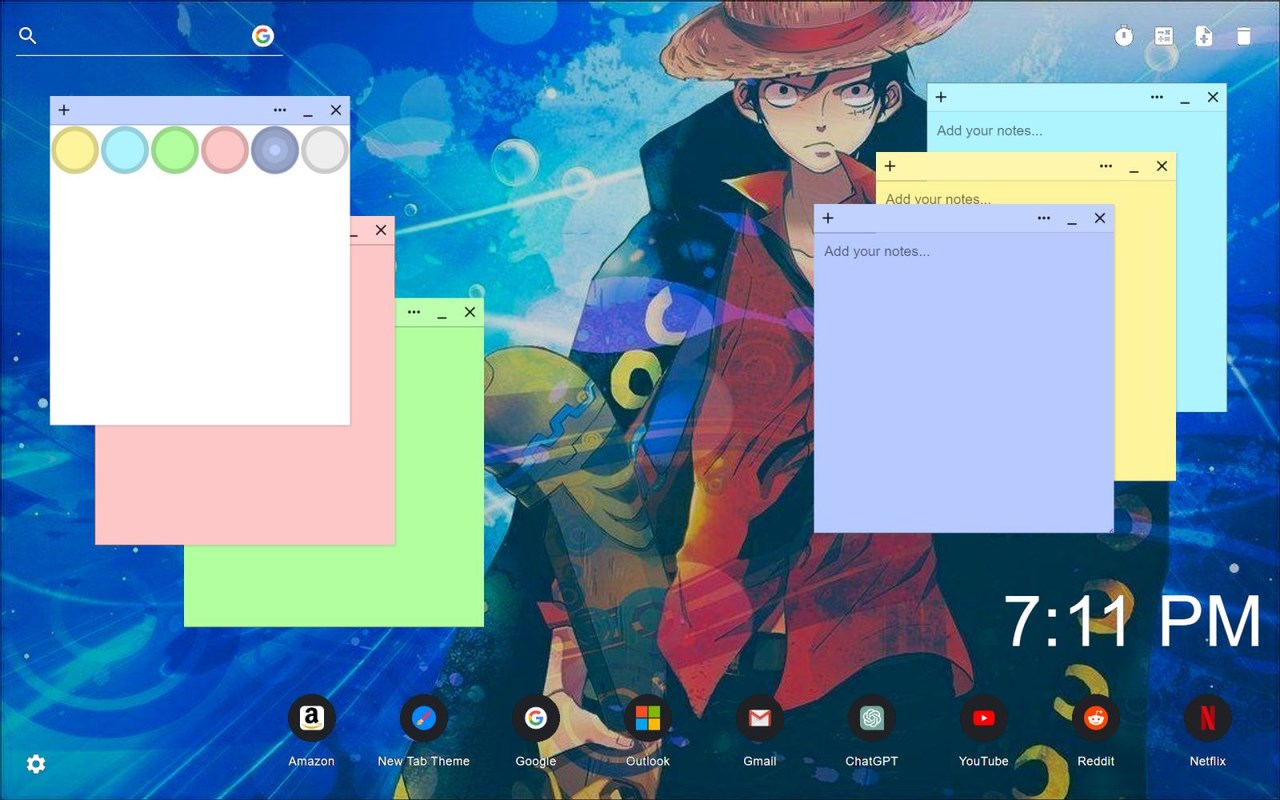This screenshot has height=800, width=1280.
Task: Click the plus icon on yellow note
Action: 890,166
